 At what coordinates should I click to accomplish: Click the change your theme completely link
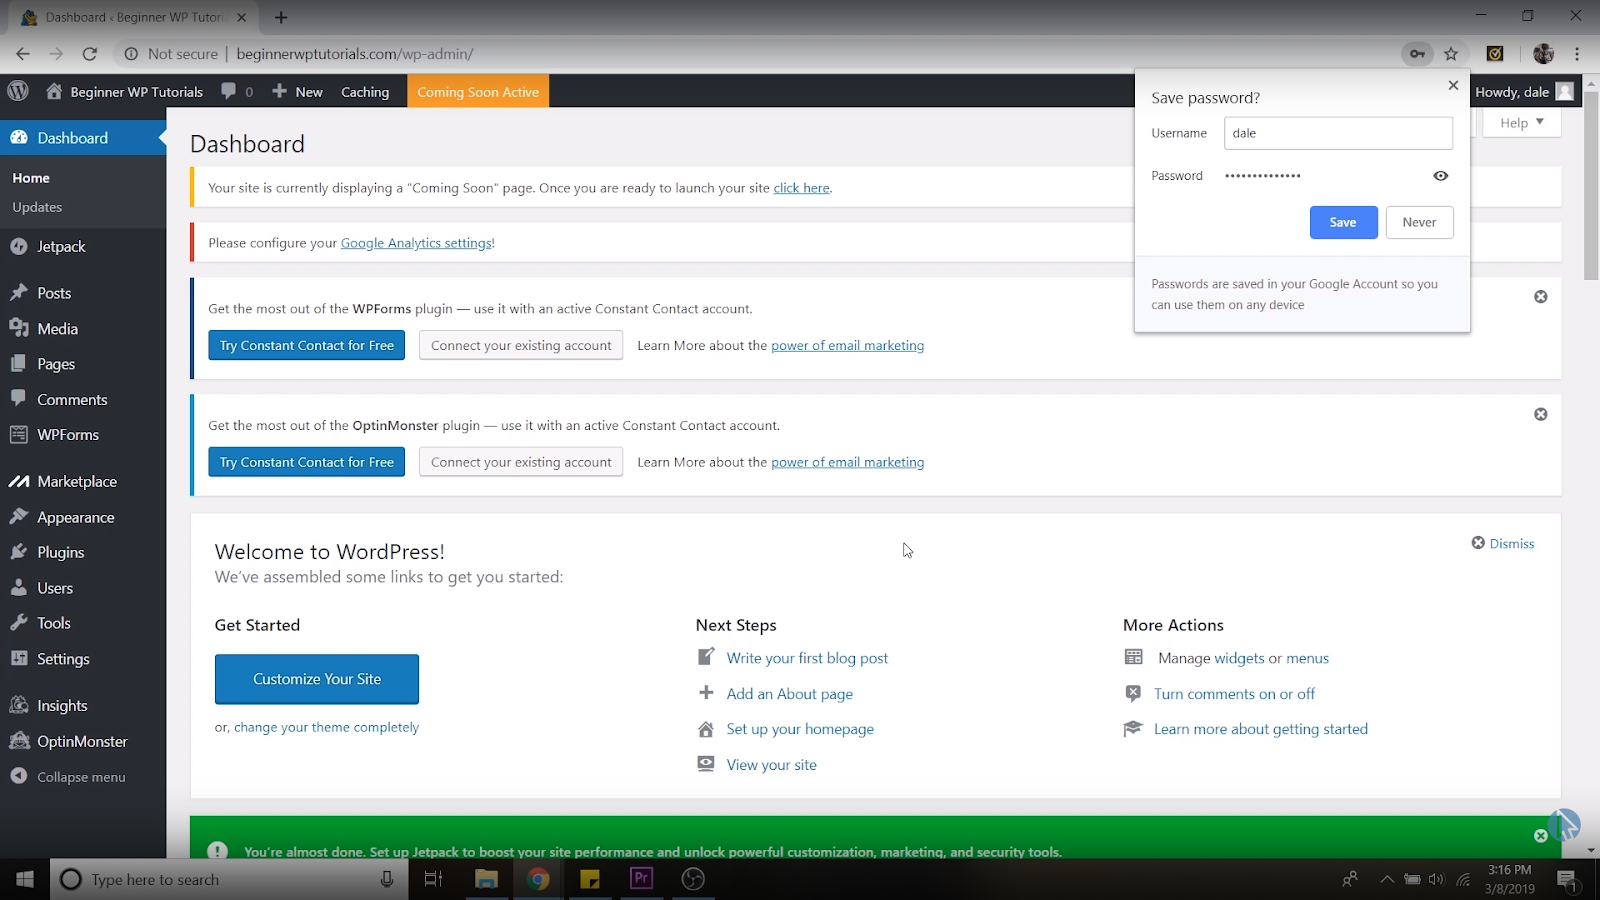tap(326, 727)
